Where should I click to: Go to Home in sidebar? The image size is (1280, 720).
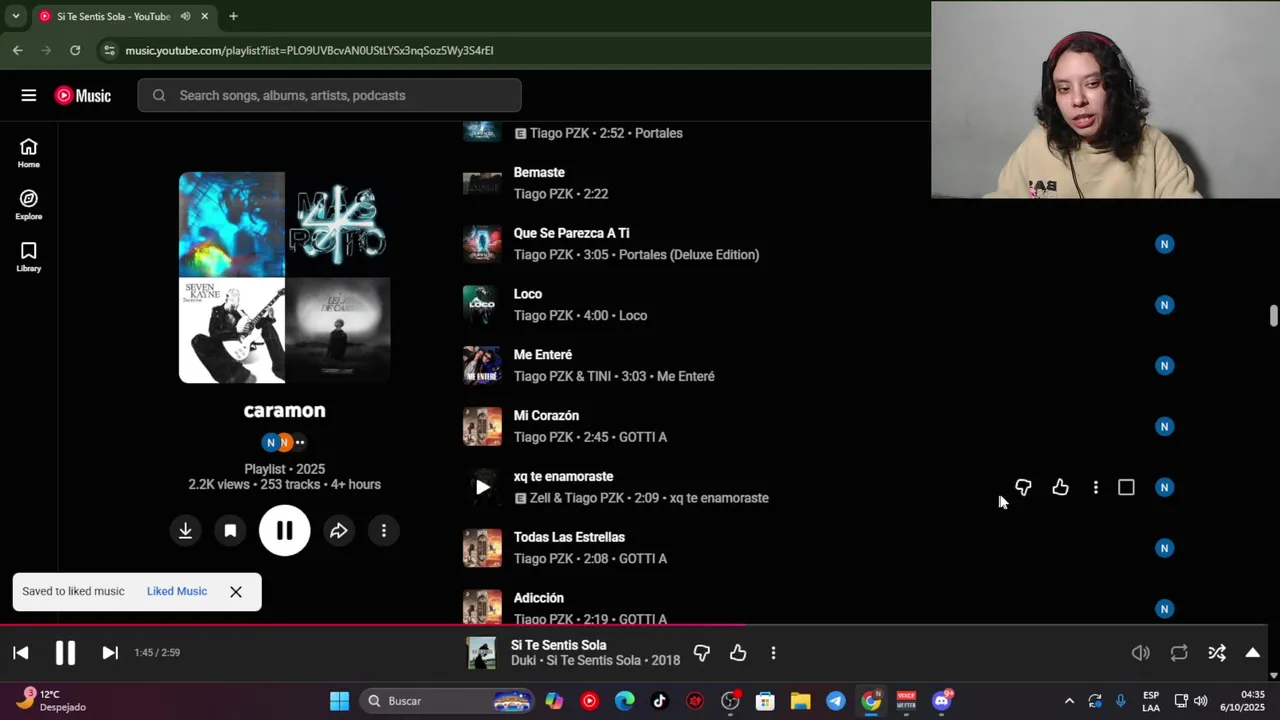(x=29, y=153)
